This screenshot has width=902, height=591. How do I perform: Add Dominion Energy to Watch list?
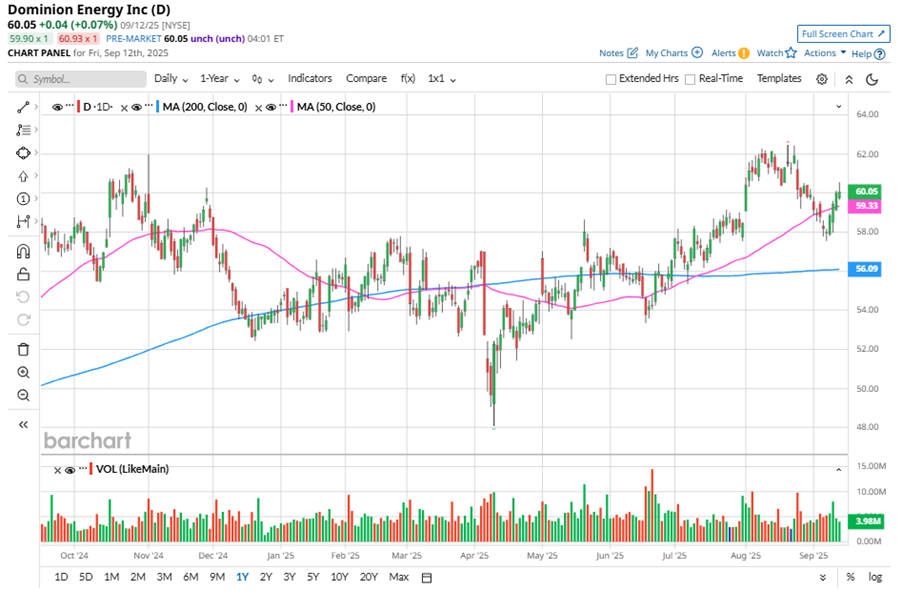777,53
